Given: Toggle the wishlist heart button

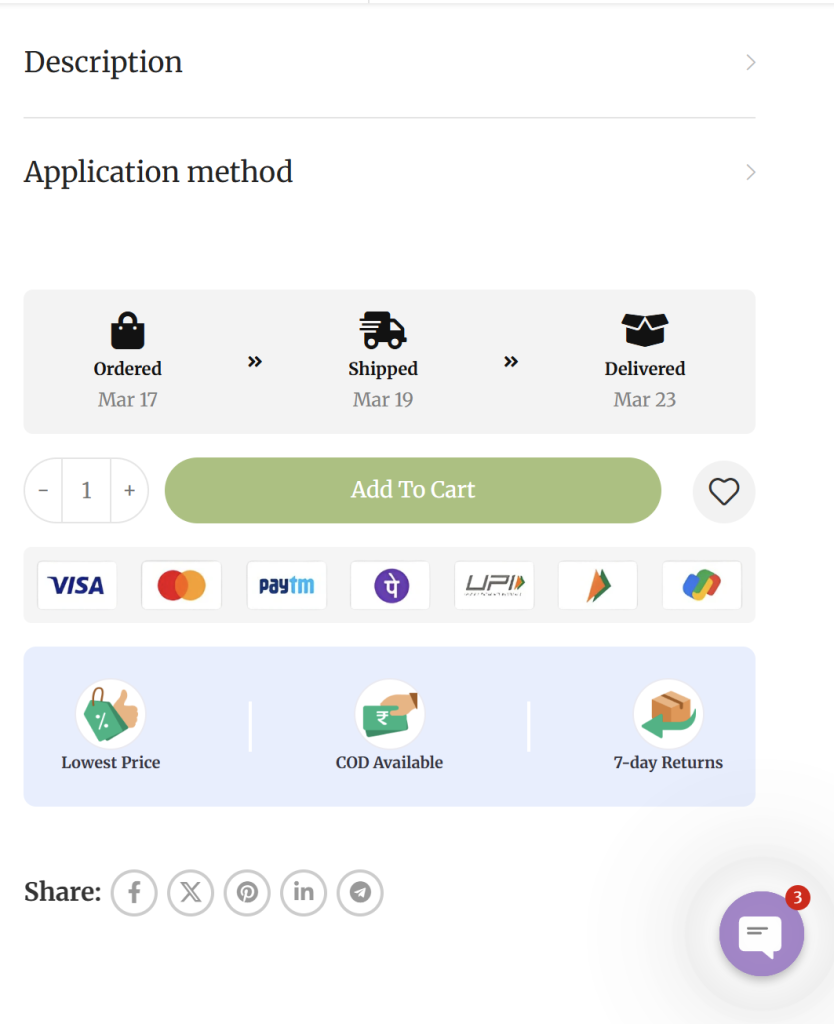Looking at the screenshot, I should click(x=724, y=491).
